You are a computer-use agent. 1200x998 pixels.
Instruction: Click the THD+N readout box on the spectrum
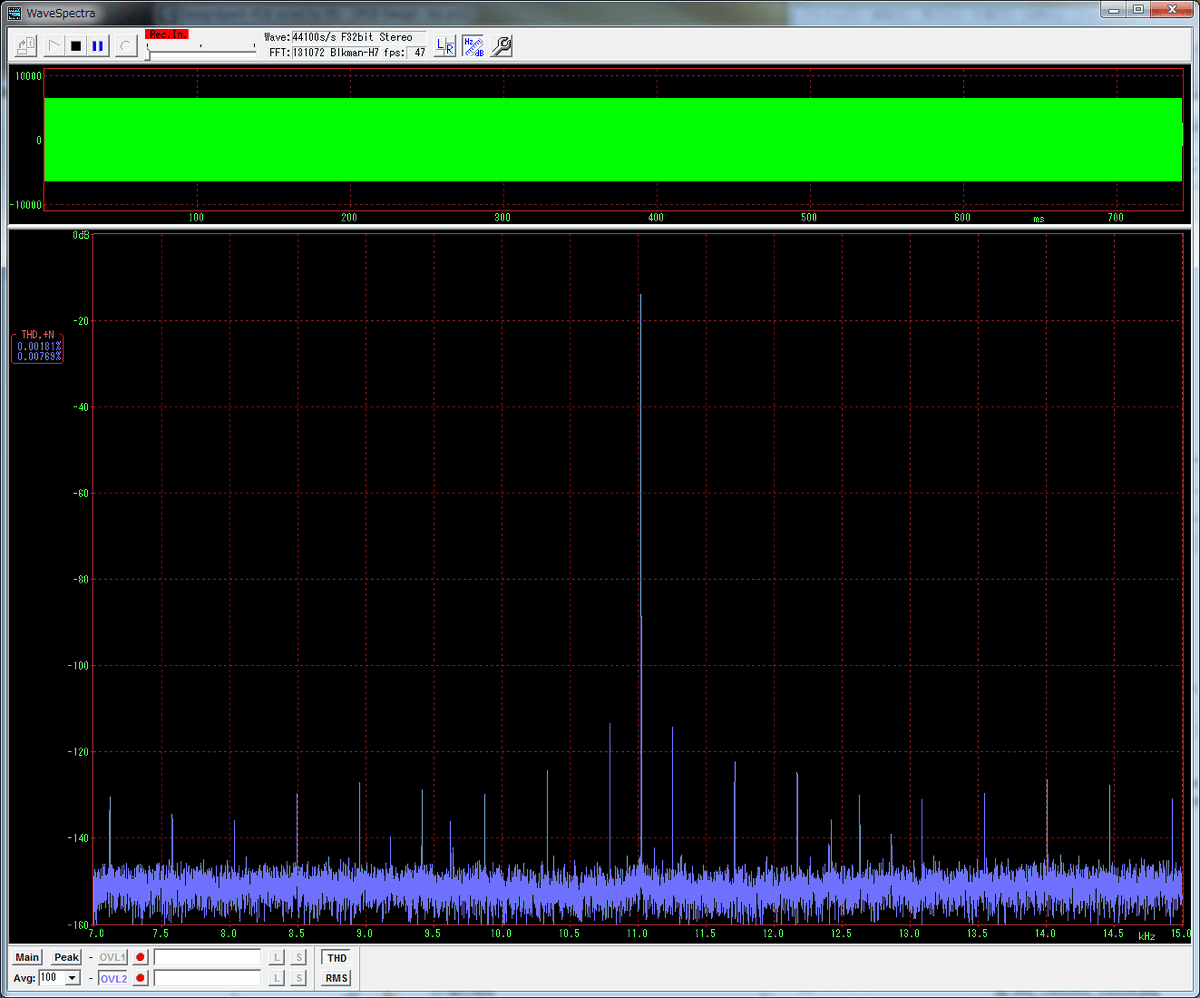38,346
